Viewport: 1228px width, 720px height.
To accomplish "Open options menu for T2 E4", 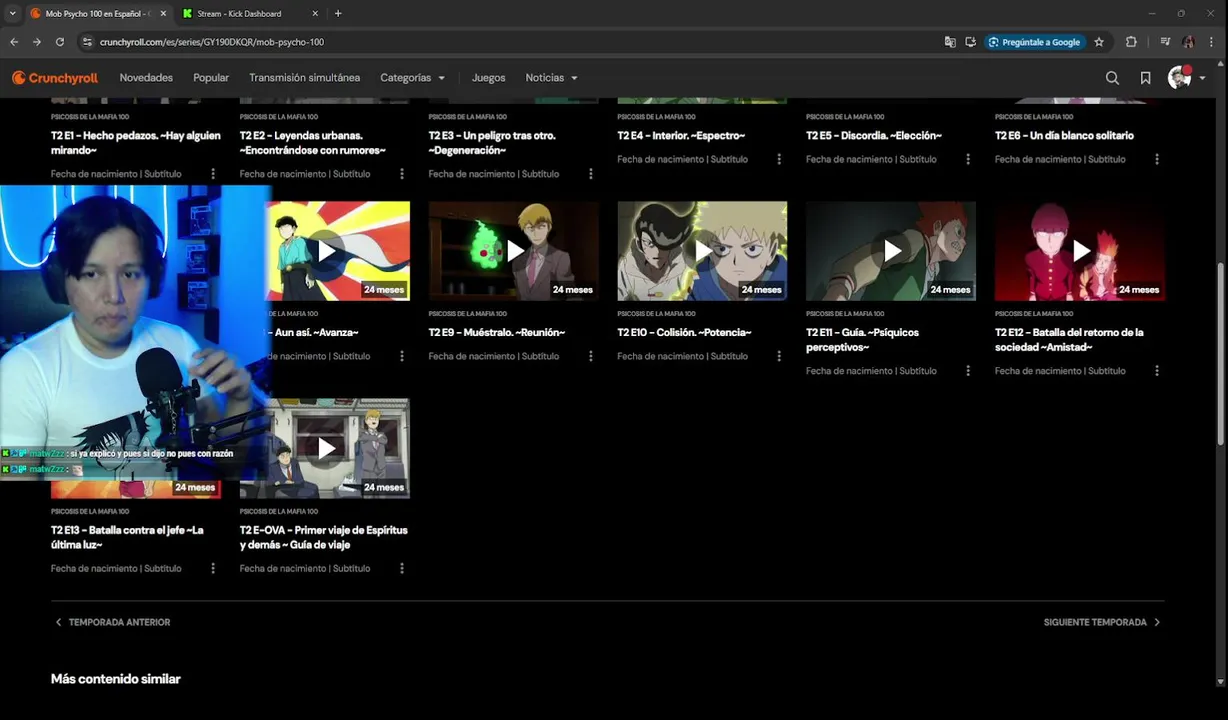I will point(779,159).
